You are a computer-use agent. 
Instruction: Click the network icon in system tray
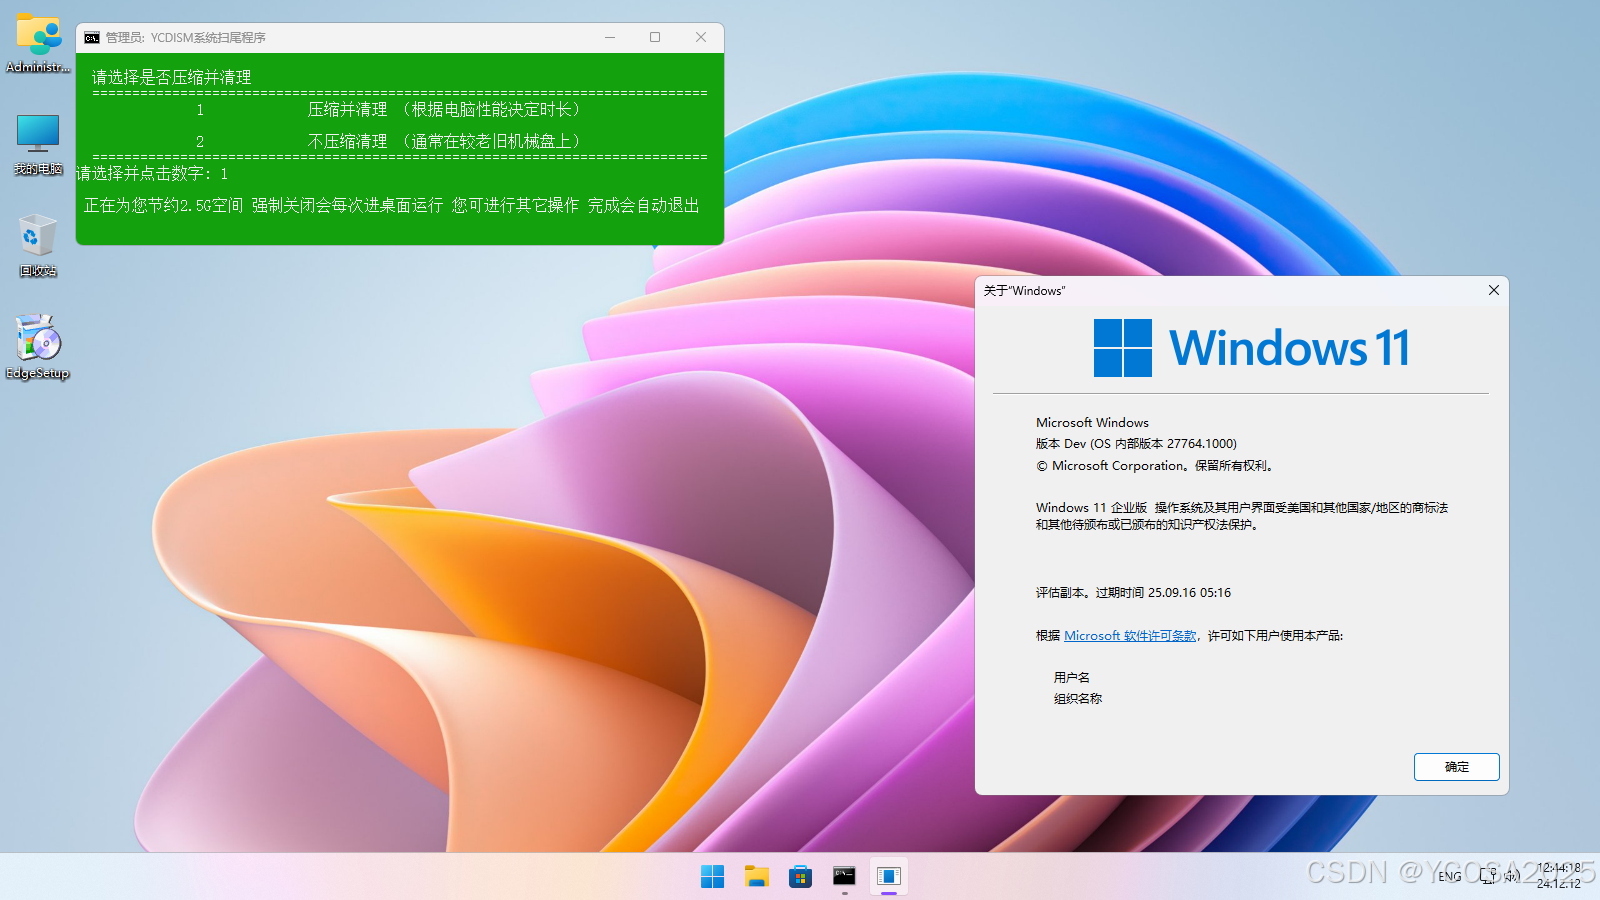point(1488,876)
